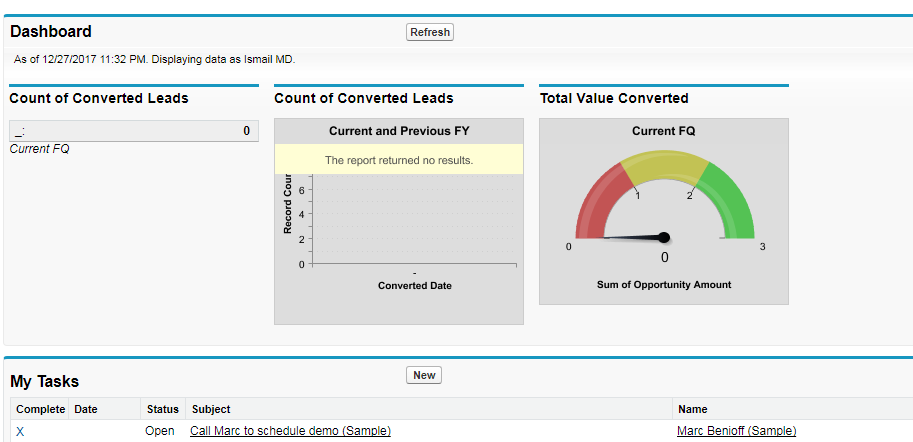Select the Total Value Converted heading

614,98
